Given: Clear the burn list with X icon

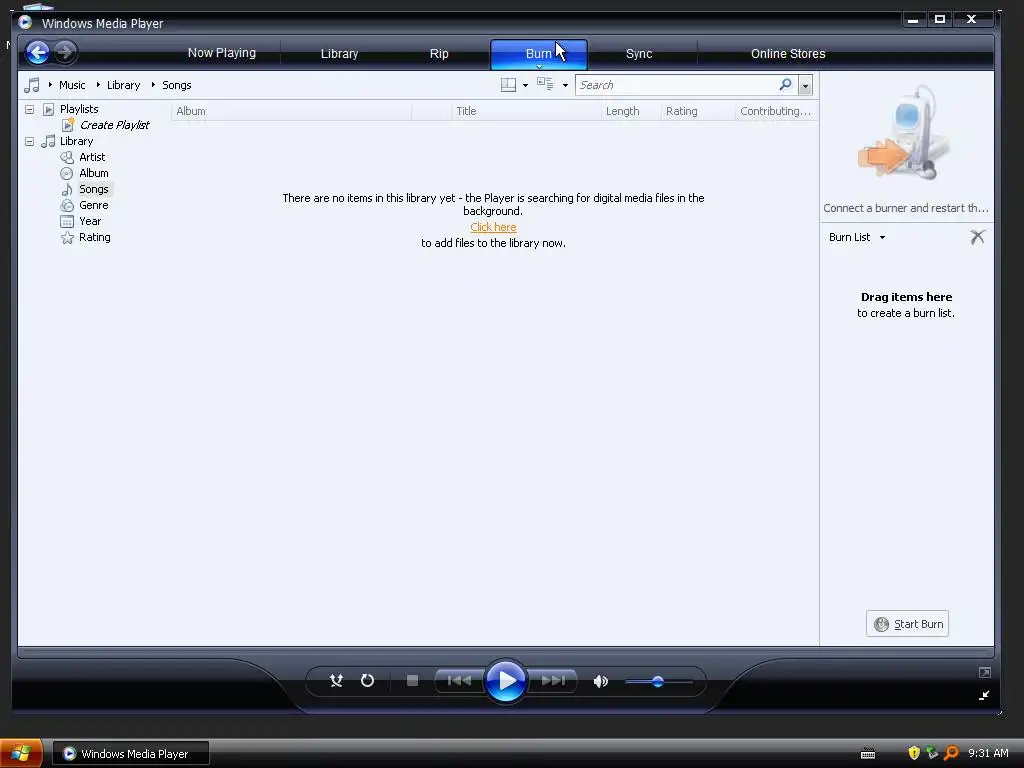Looking at the screenshot, I should [x=977, y=236].
